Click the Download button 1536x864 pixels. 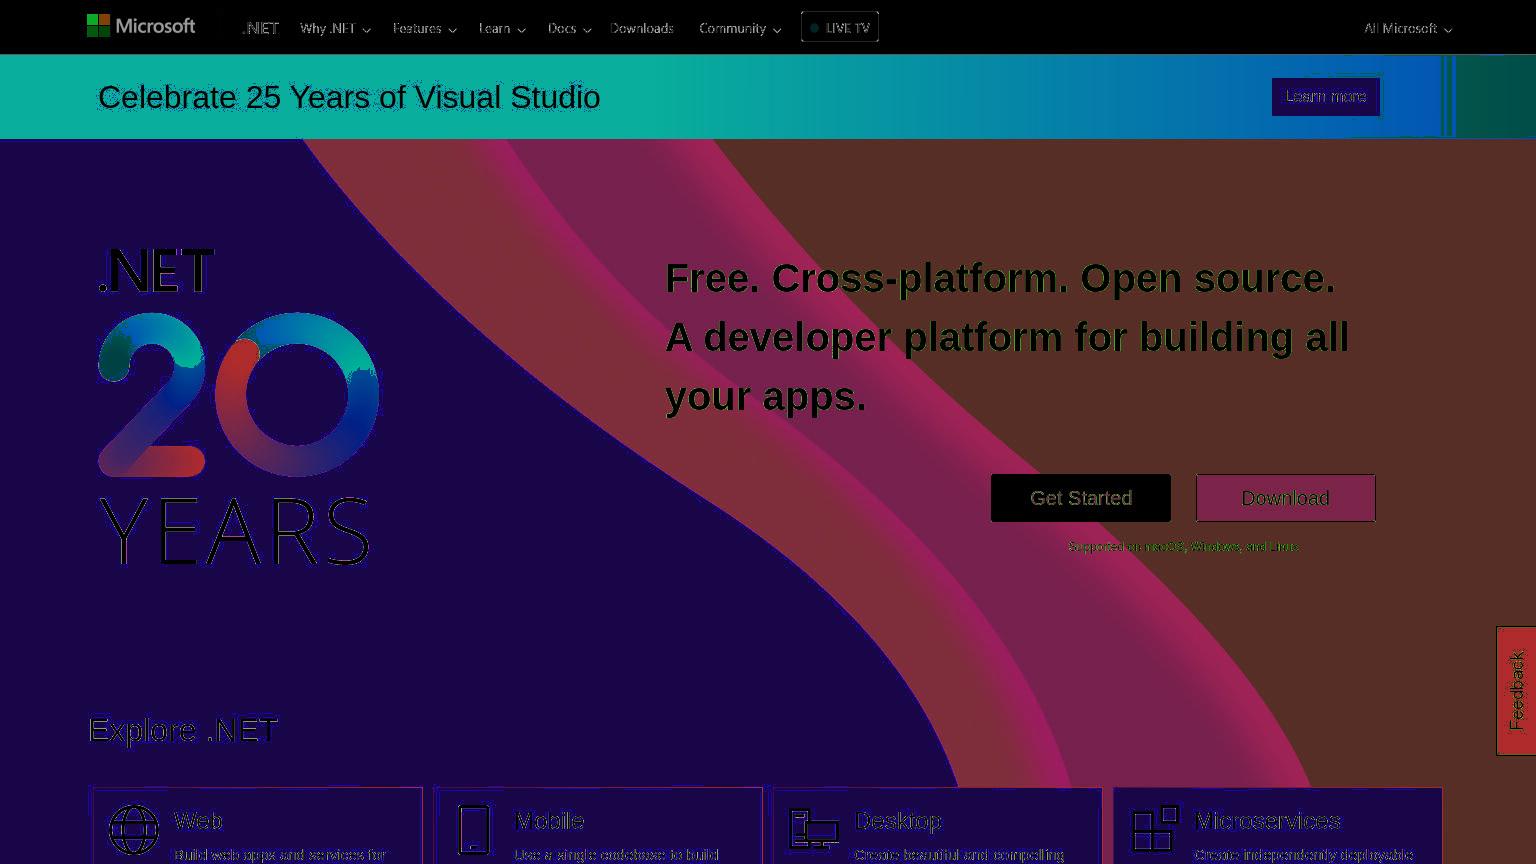click(x=1286, y=498)
